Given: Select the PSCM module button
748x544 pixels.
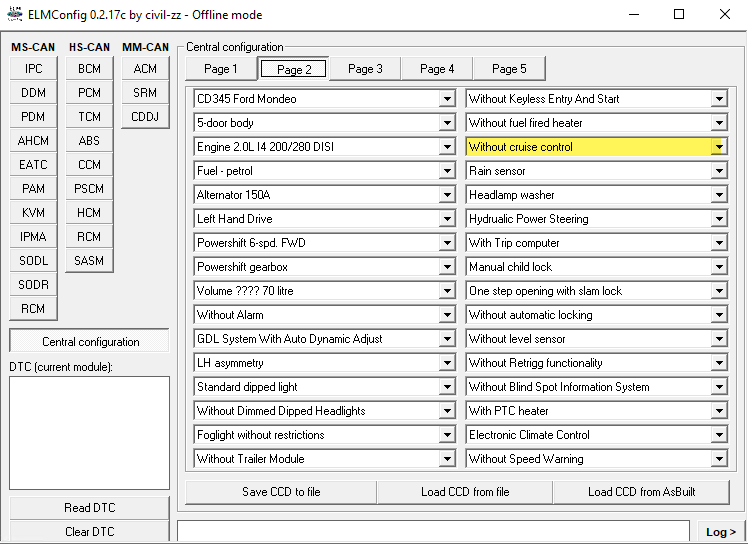Looking at the screenshot, I should tap(89, 189).
